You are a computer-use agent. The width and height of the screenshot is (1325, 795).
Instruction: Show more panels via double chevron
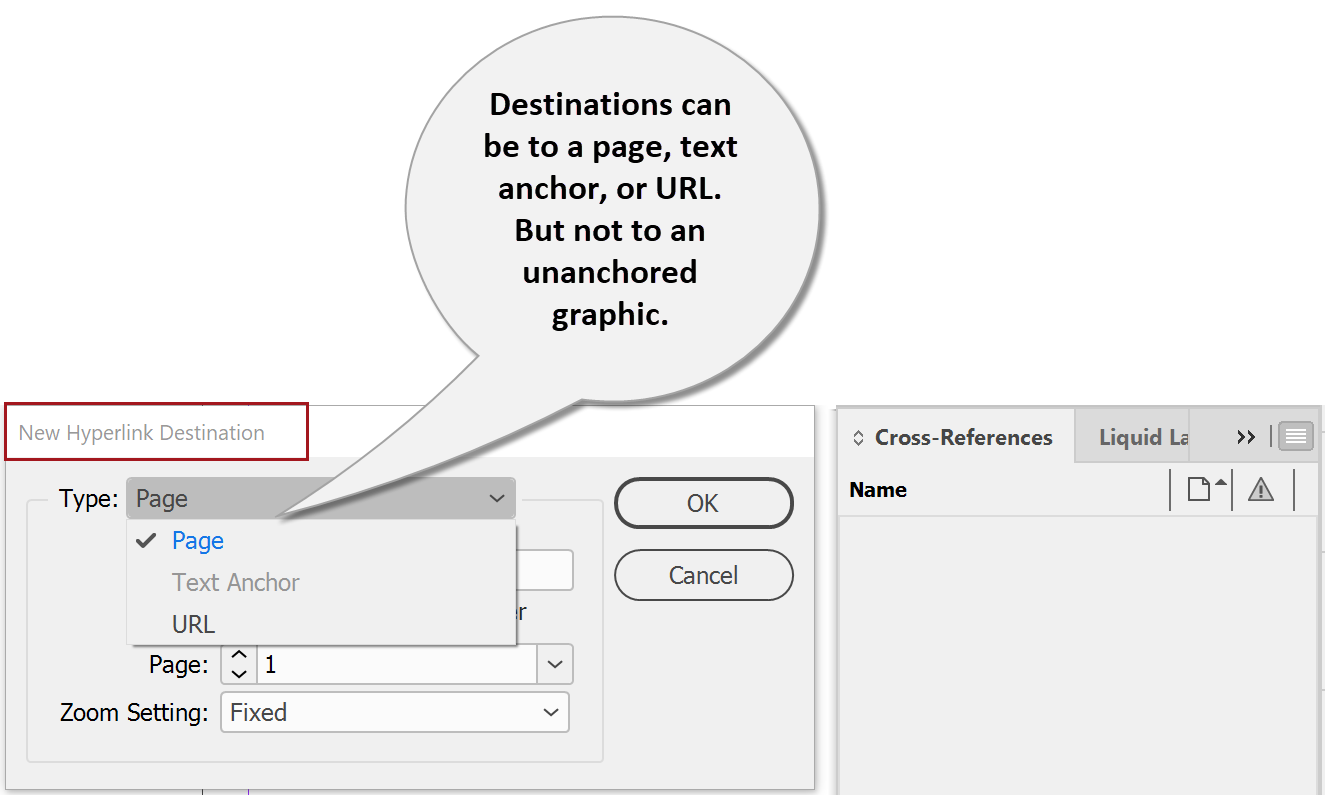click(1245, 437)
